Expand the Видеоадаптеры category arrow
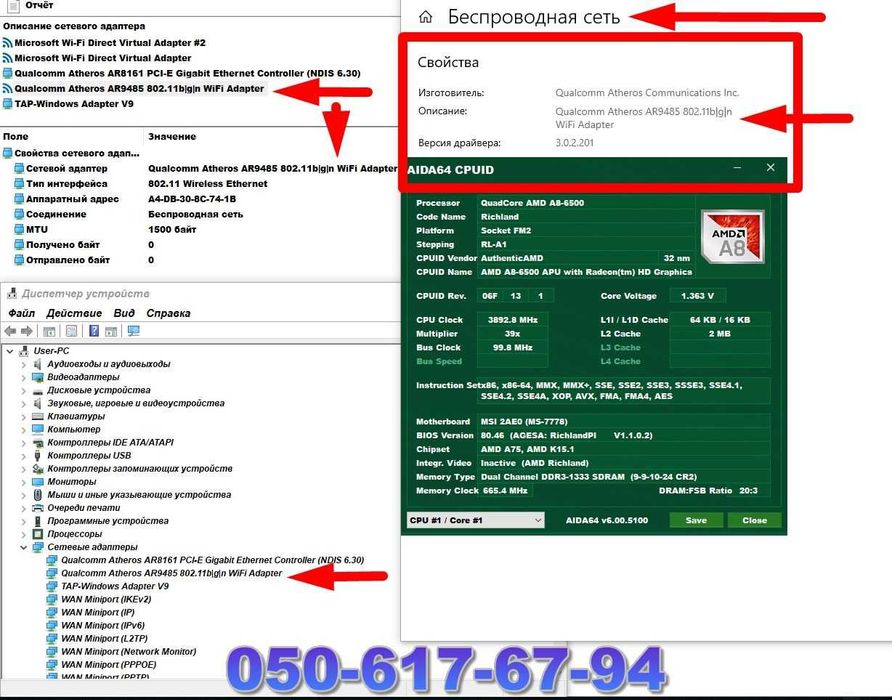Screen dimensions: 892x700 tap(23, 377)
